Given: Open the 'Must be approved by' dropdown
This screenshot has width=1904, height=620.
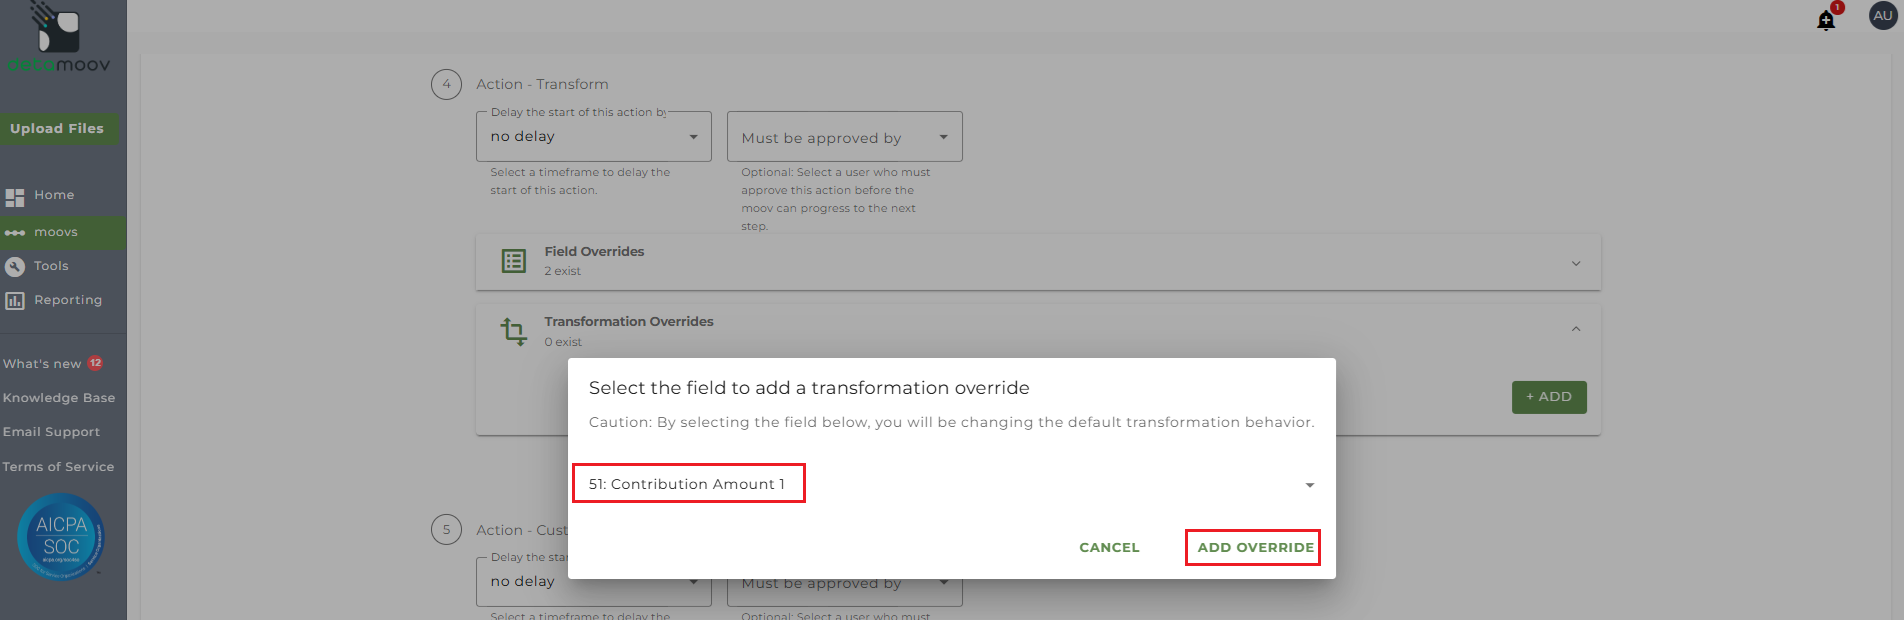Looking at the screenshot, I should pyautogui.click(x=844, y=137).
